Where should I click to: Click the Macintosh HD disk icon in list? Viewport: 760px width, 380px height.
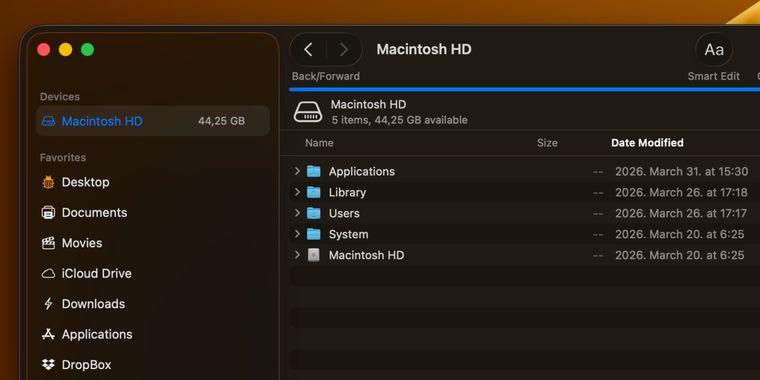click(314, 255)
